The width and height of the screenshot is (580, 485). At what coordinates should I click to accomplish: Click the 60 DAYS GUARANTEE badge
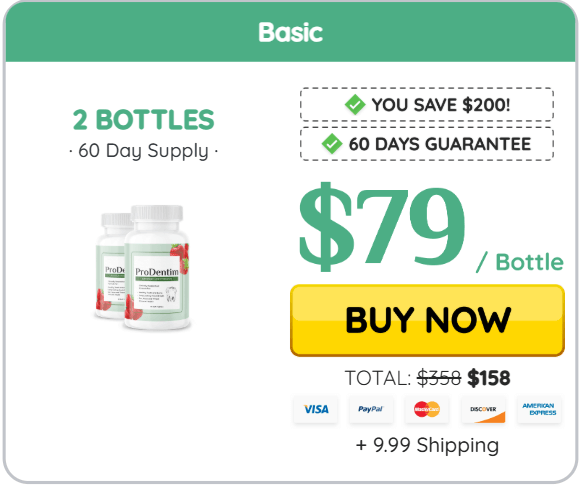point(427,144)
